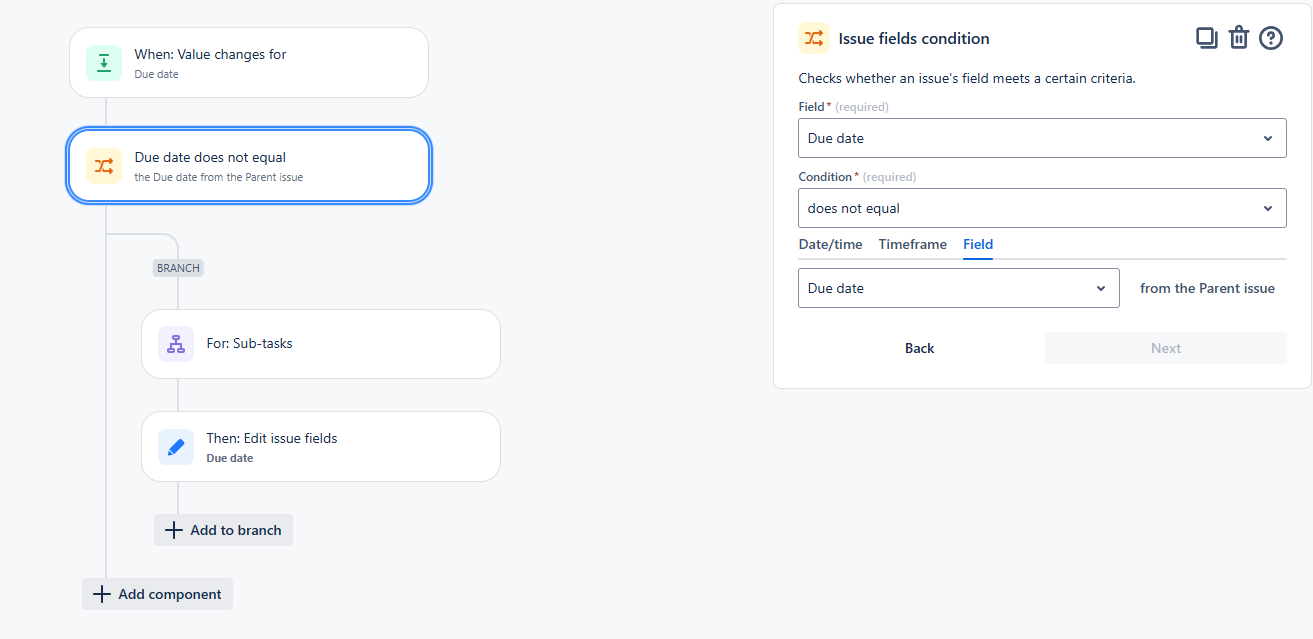1313x639 pixels.
Task: Expand the compare field Due date dropdown
Action: [x=959, y=288]
